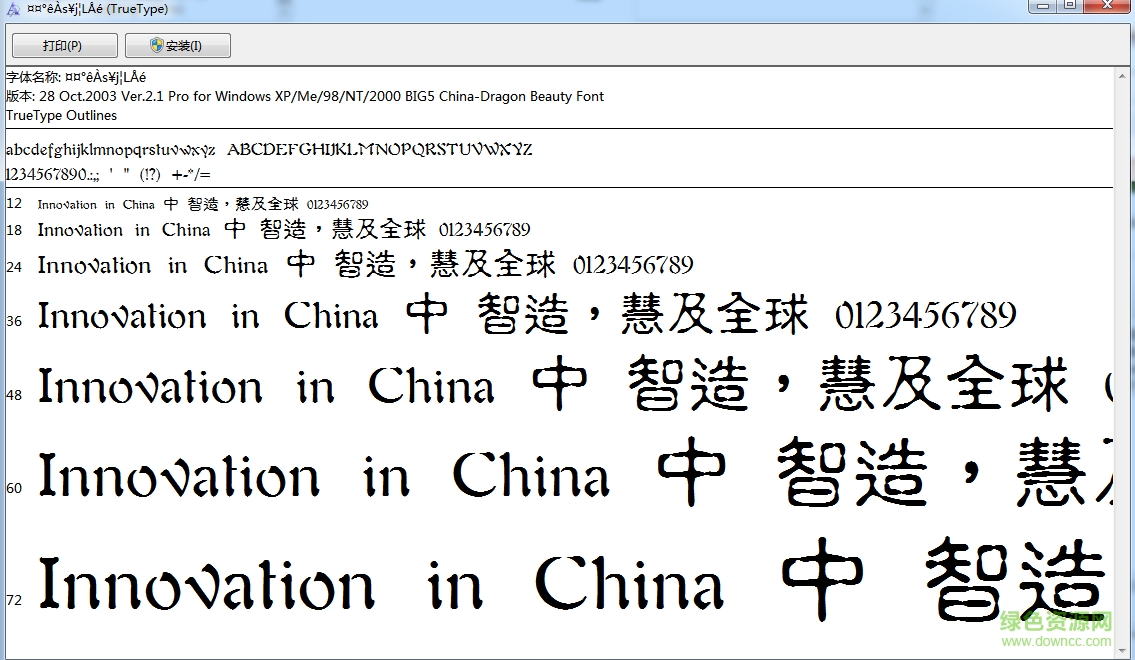Minimize the font preview window
This screenshot has height=660, width=1135.
1041,7
